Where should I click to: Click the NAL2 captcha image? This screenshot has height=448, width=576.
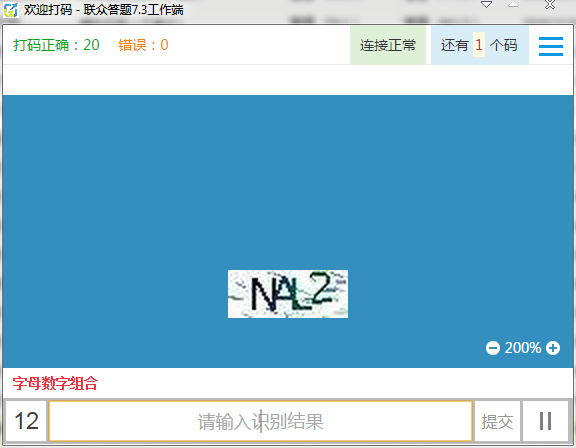click(288, 294)
